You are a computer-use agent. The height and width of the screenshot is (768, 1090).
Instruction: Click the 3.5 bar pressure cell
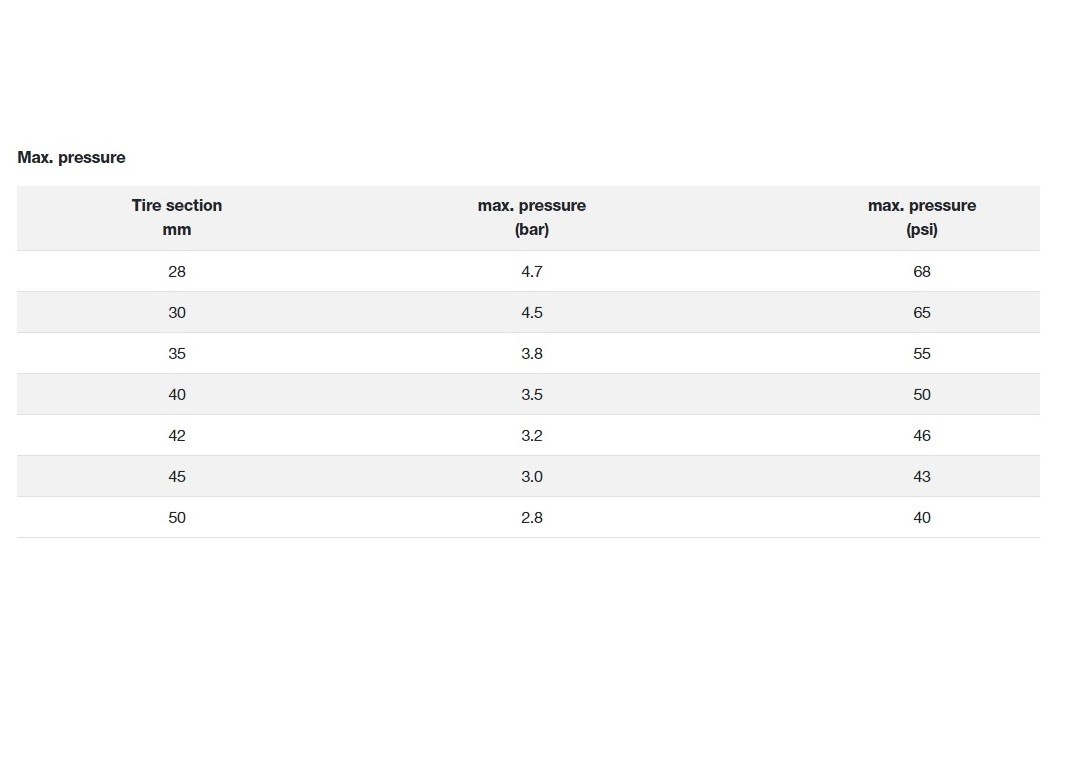tap(531, 394)
